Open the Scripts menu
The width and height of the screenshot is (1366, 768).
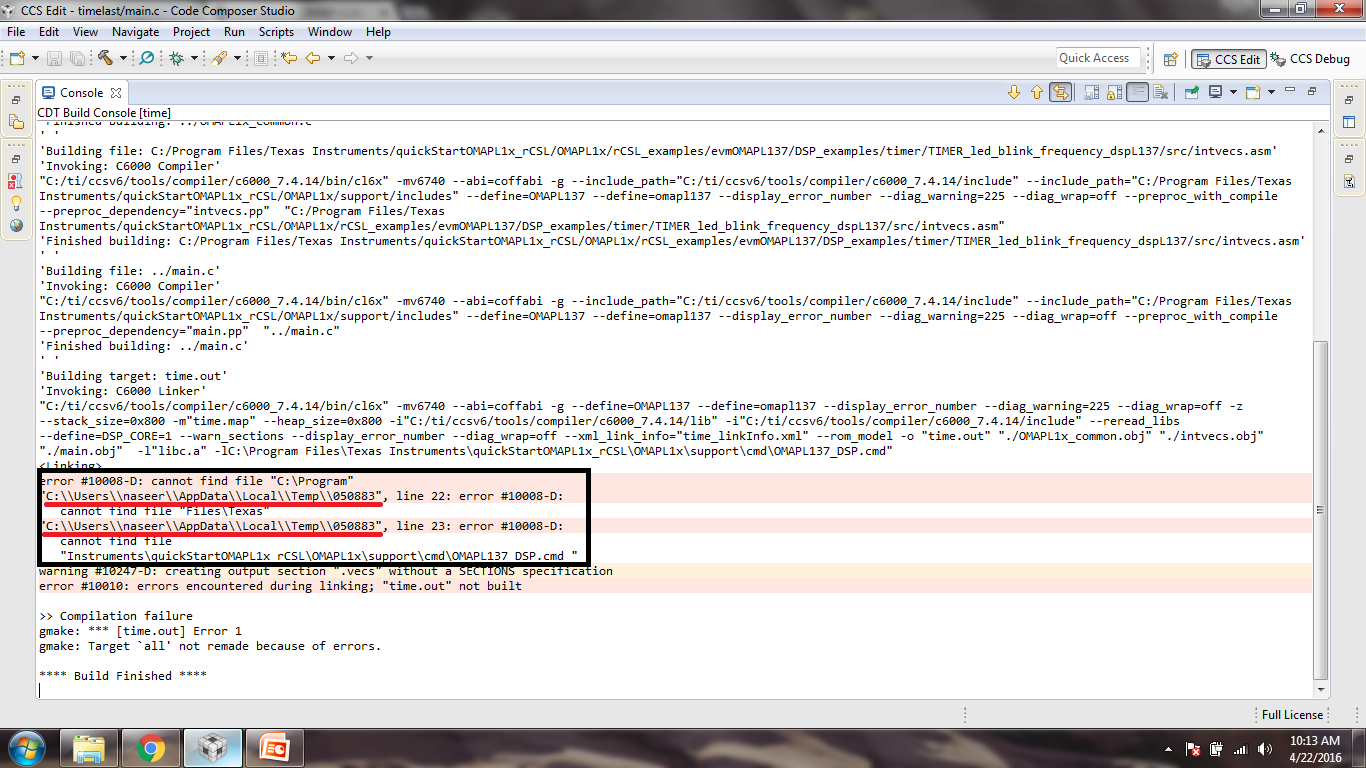point(277,32)
